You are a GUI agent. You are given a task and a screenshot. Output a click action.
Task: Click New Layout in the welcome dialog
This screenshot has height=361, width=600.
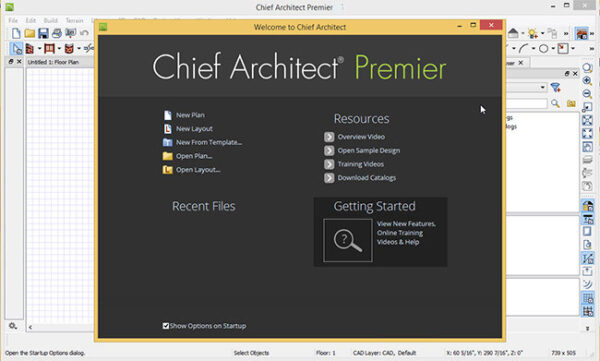[x=194, y=129]
